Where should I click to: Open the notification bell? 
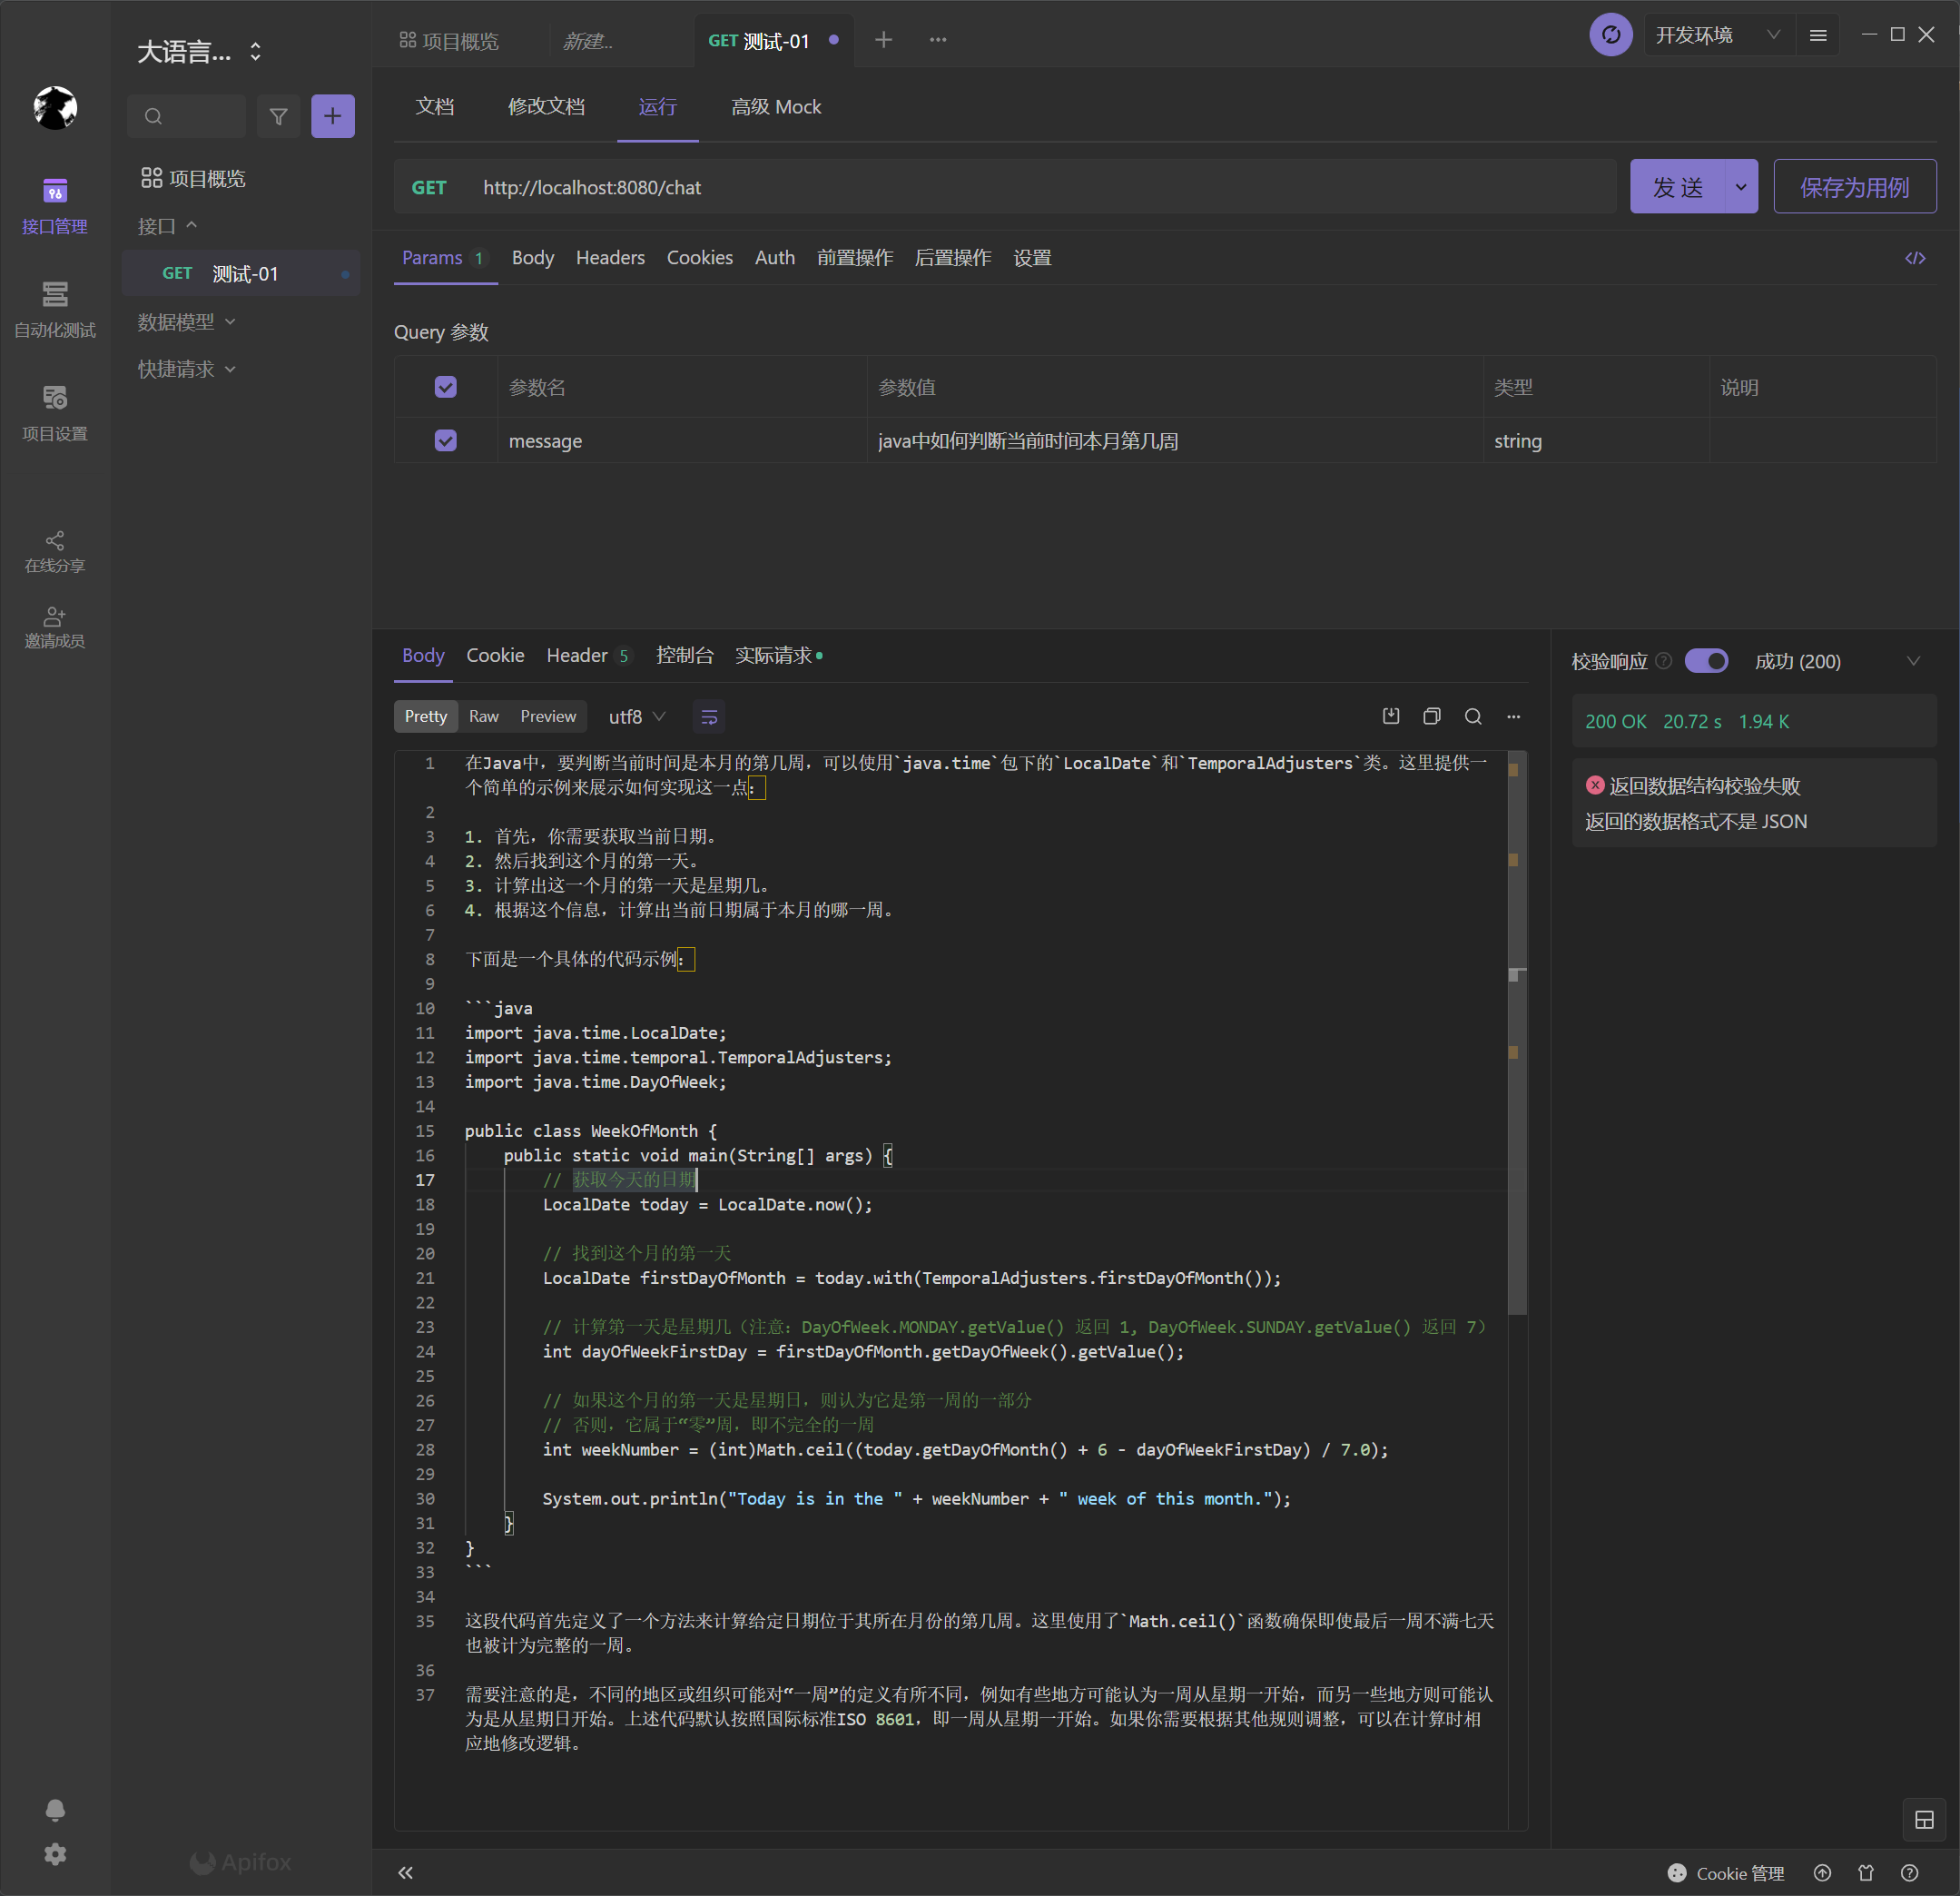(x=55, y=1810)
